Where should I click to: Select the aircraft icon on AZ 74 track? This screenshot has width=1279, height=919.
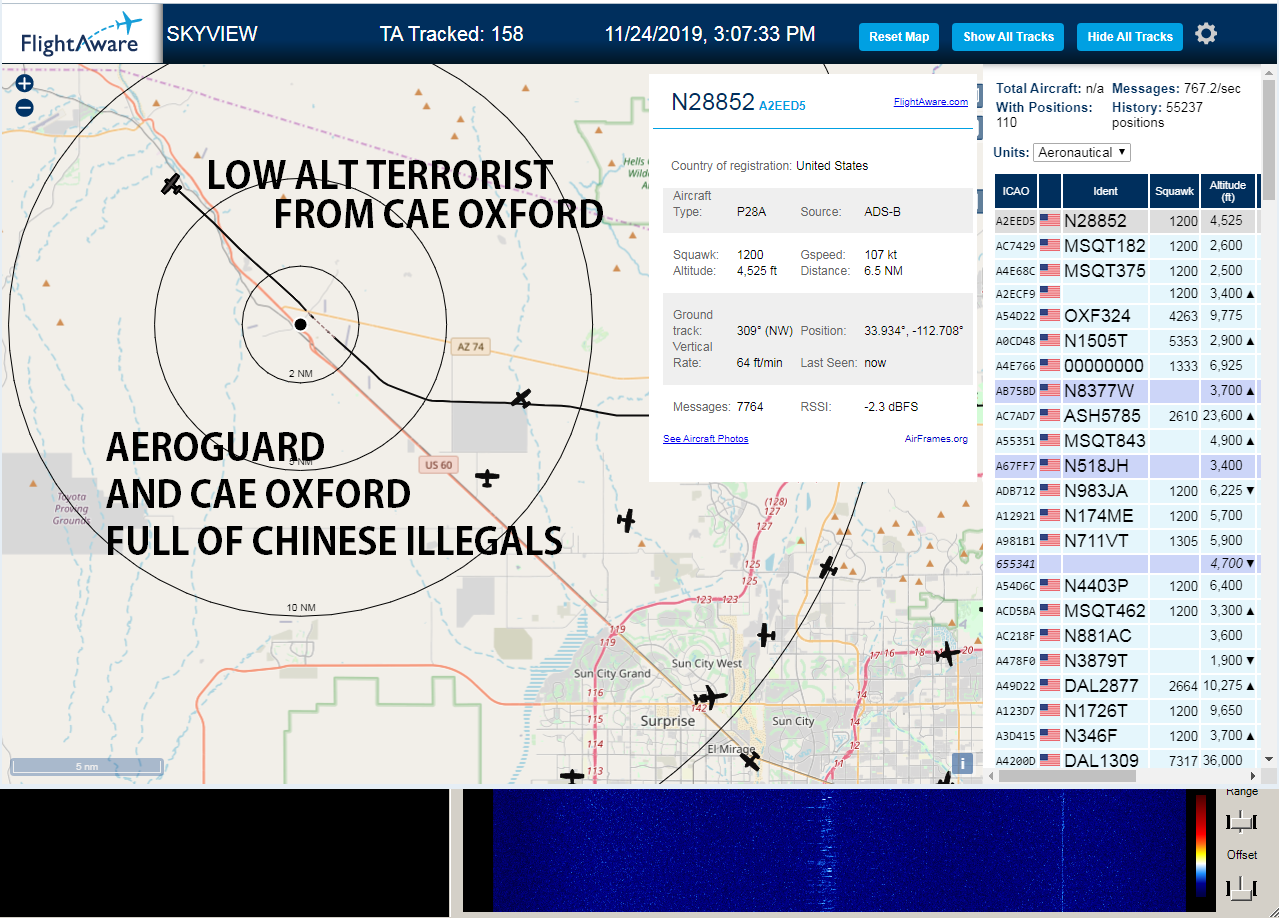(521, 398)
